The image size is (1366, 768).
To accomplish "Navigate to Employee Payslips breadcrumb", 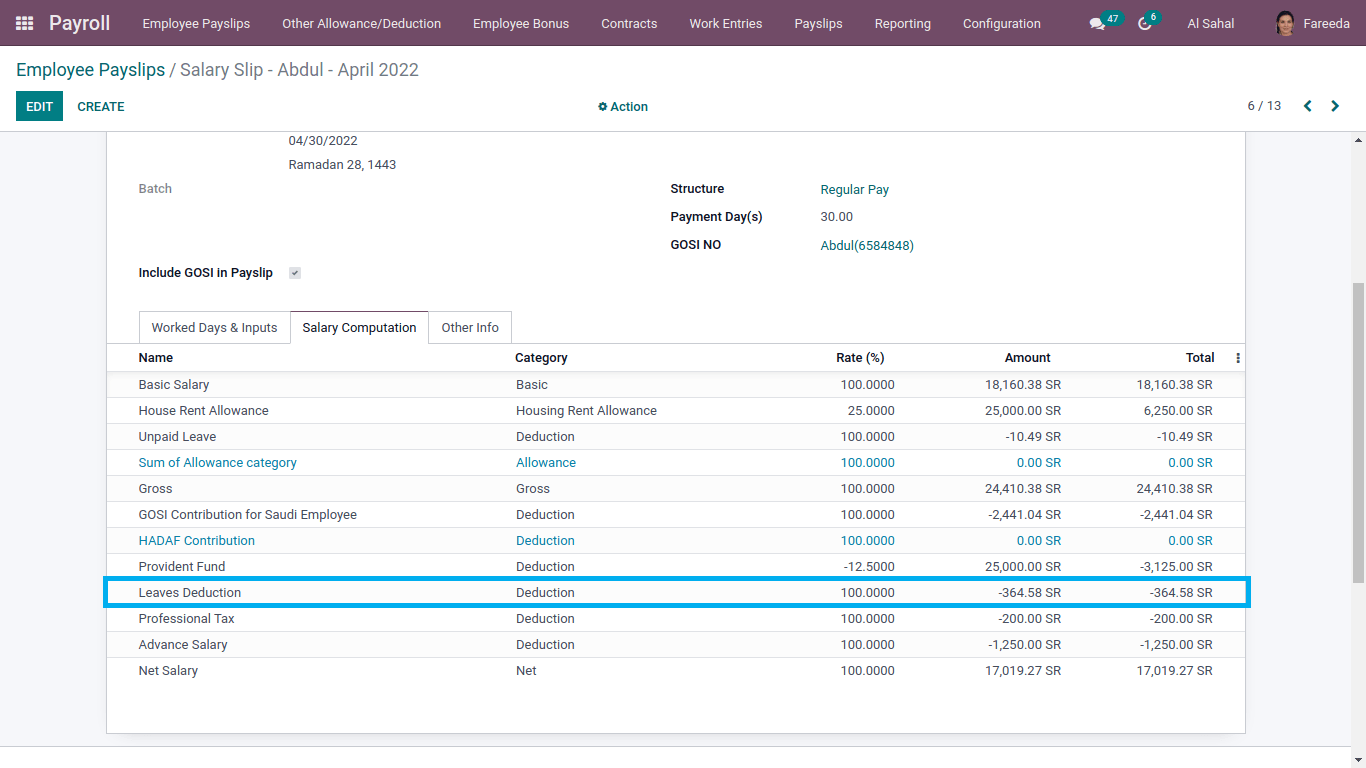I will (x=90, y=70).
